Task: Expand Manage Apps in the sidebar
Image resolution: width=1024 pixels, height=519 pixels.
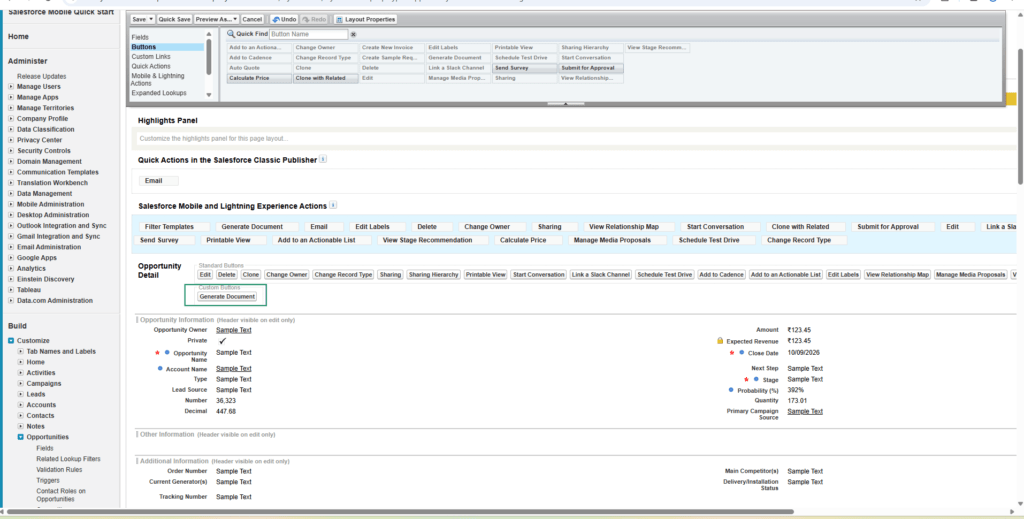Action: [x=11, y=97]
